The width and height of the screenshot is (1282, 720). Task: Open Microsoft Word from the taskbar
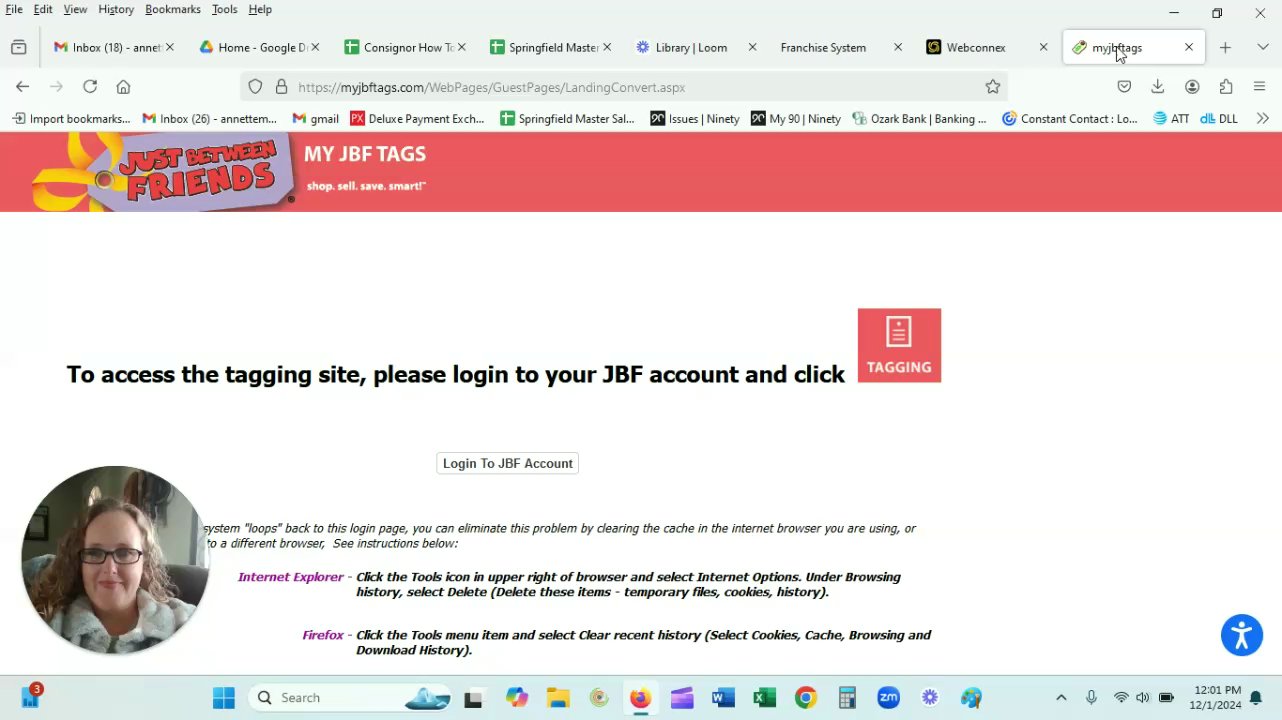pos(723,697)
